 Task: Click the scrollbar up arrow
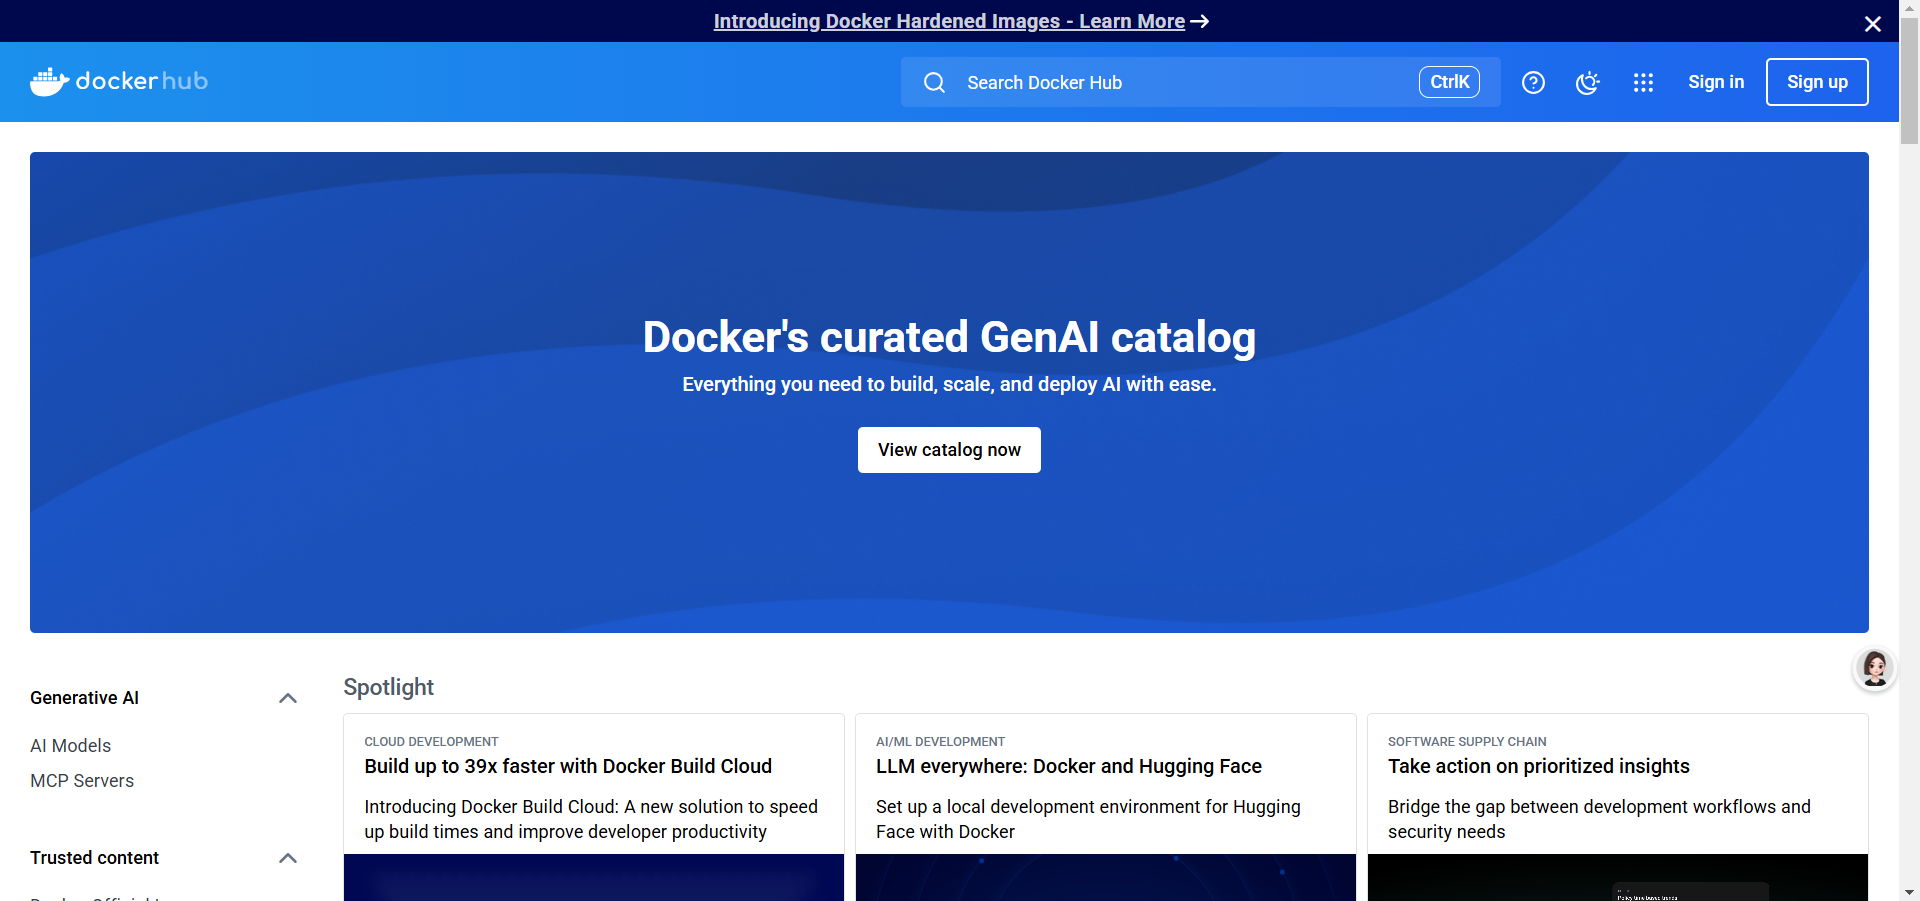[x=1909, y=8]
